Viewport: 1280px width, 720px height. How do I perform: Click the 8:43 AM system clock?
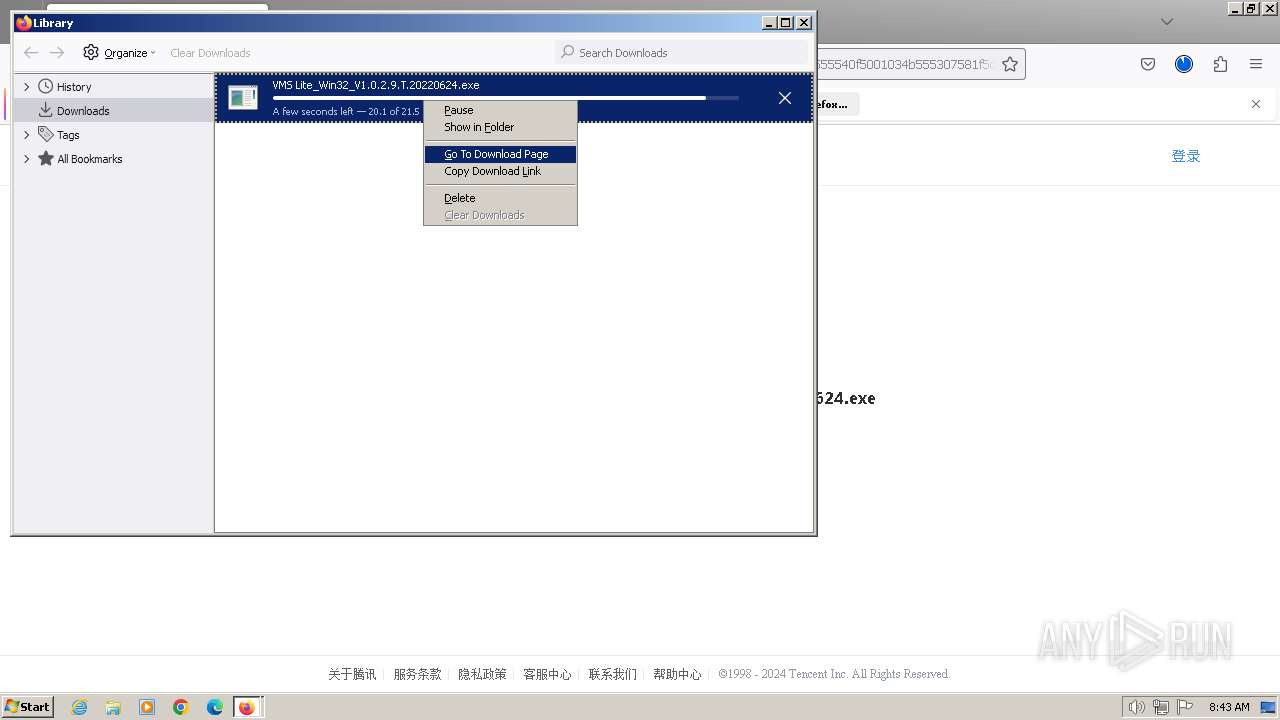[x=1229, y=707]
